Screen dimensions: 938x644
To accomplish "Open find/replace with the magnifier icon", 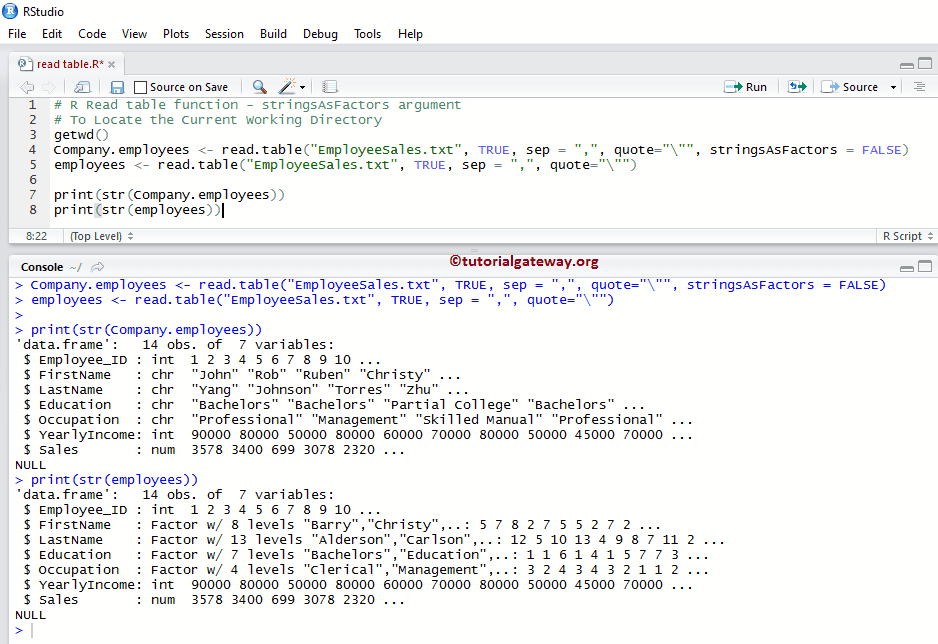I will [x=259, y=87].
